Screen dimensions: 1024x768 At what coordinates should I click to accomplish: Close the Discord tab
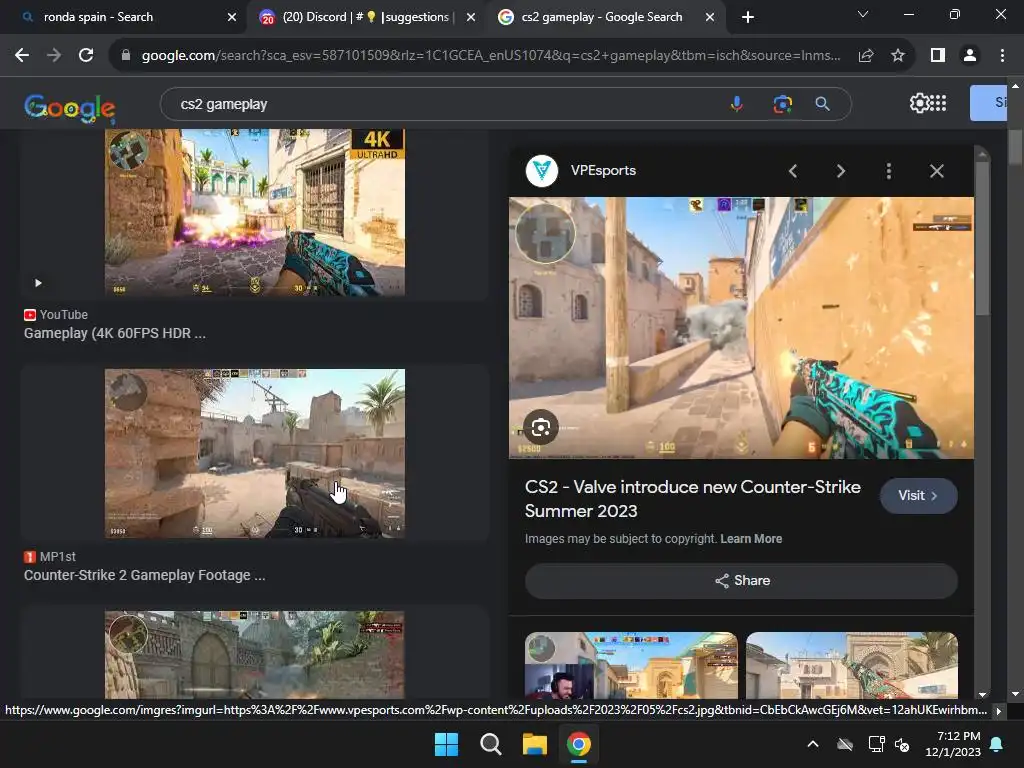tap(471, 17)
